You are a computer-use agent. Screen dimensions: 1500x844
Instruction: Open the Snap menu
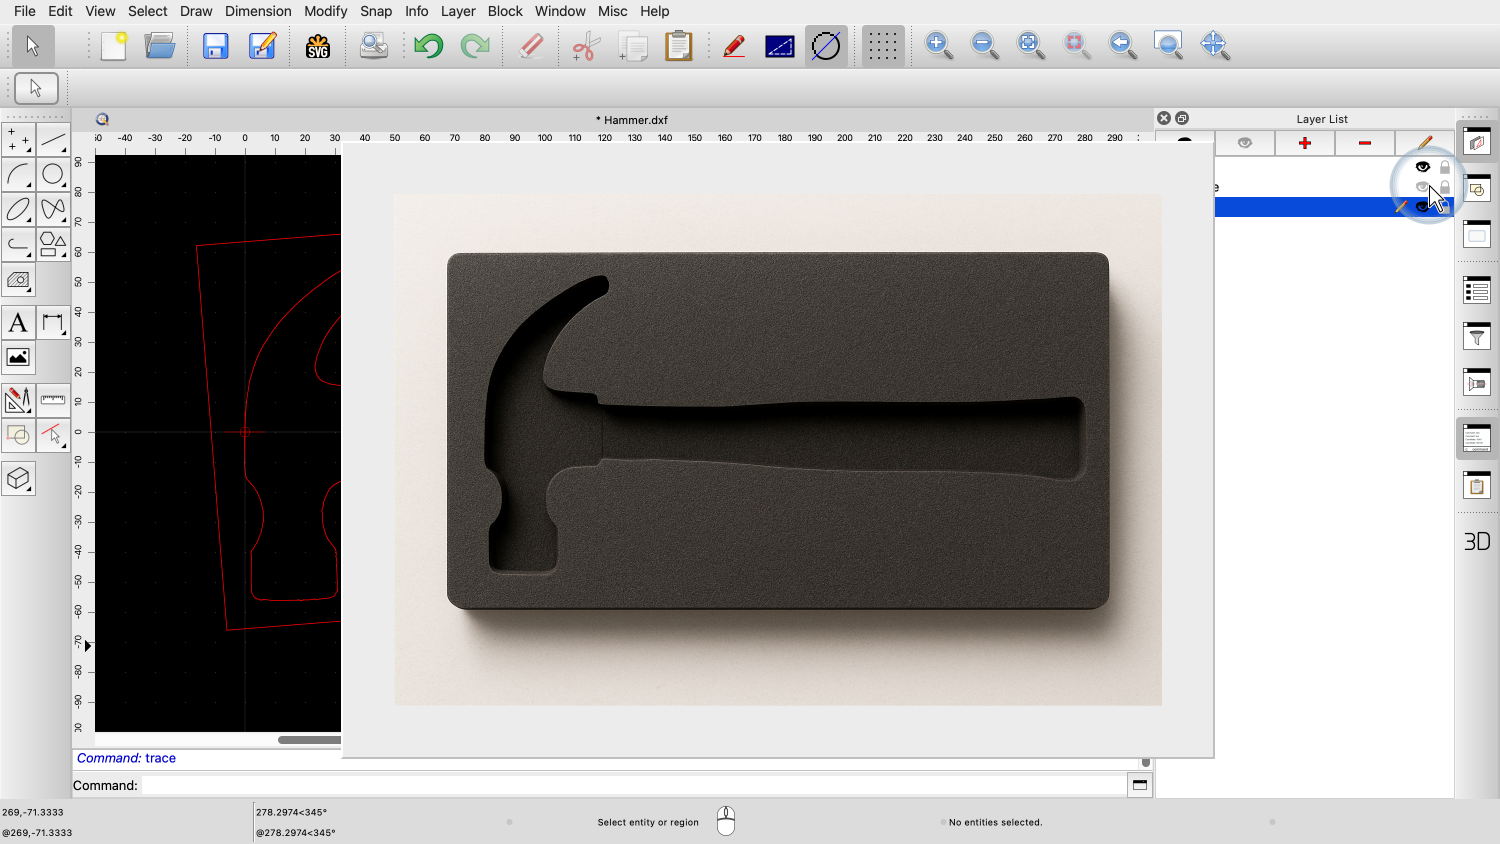point(376,11)
